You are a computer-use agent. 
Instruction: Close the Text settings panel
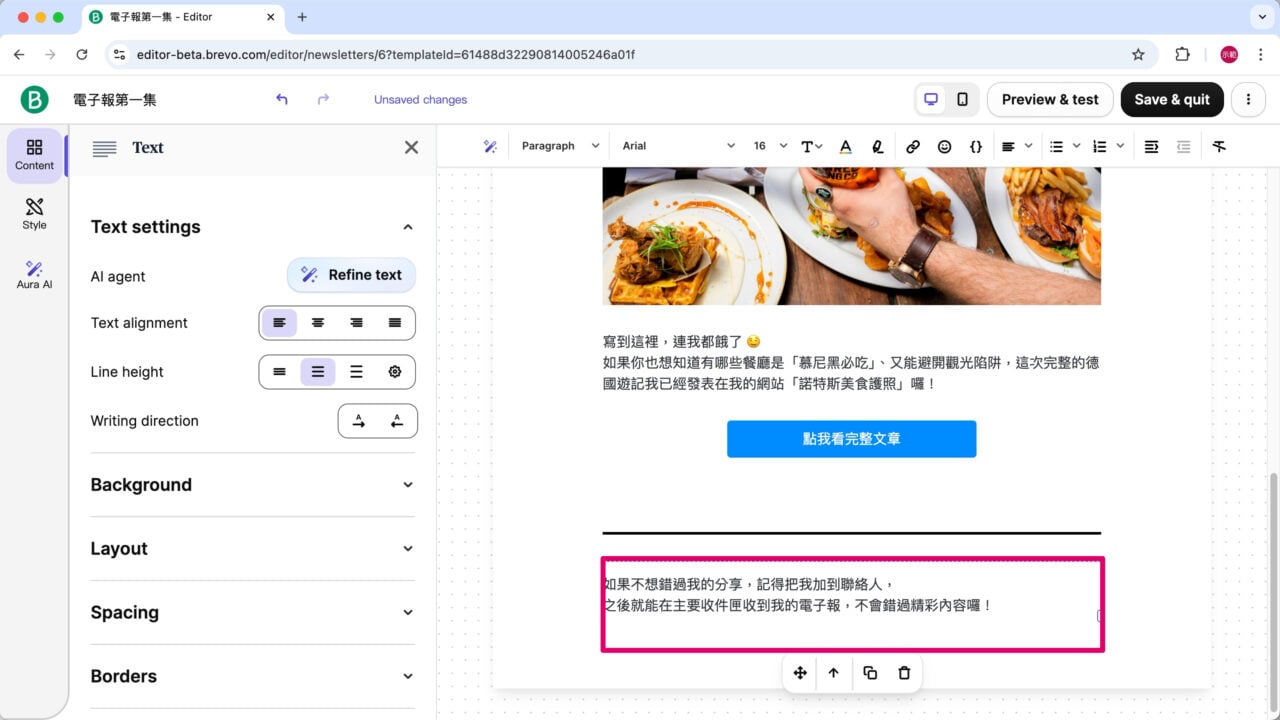coord(410,147)
